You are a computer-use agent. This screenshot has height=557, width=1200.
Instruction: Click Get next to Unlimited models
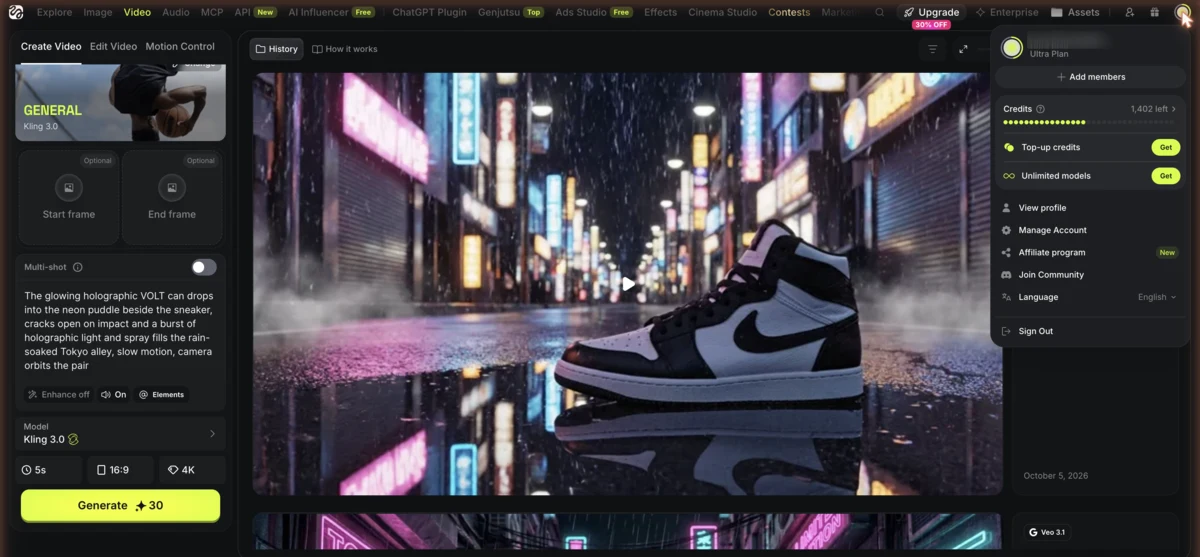[x=1166, y=176]
